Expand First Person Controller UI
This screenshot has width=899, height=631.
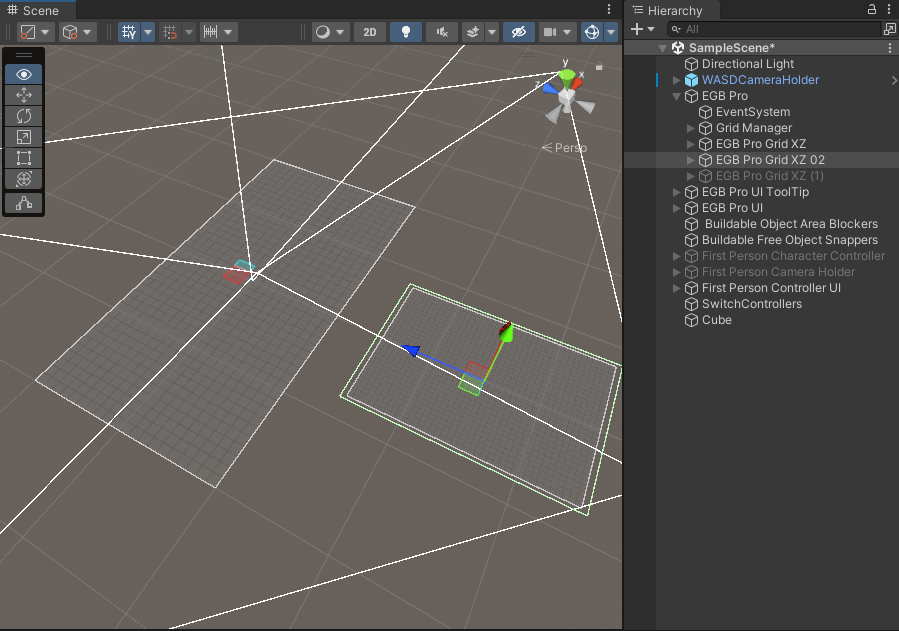677,288
